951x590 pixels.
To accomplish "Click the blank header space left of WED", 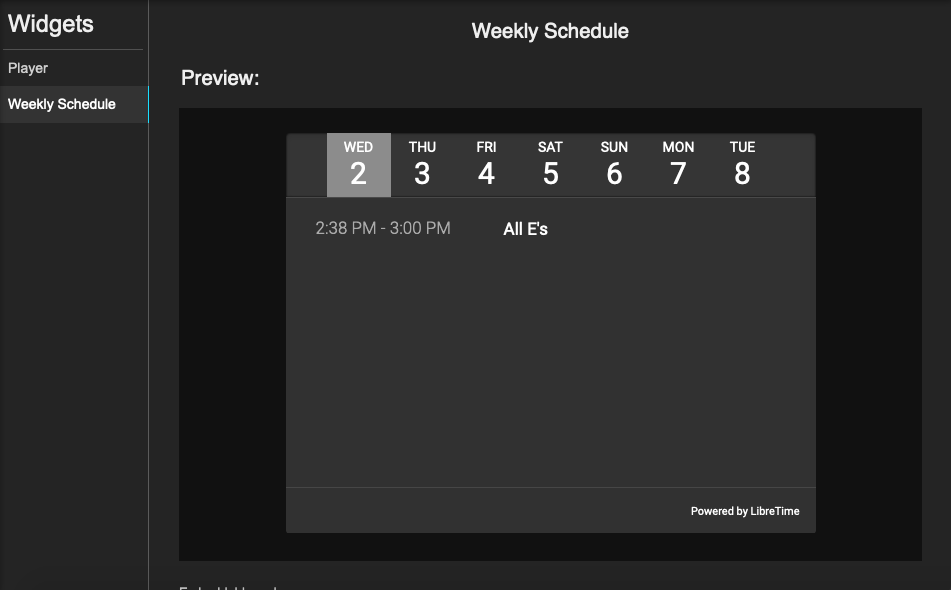I will (306, 165).
